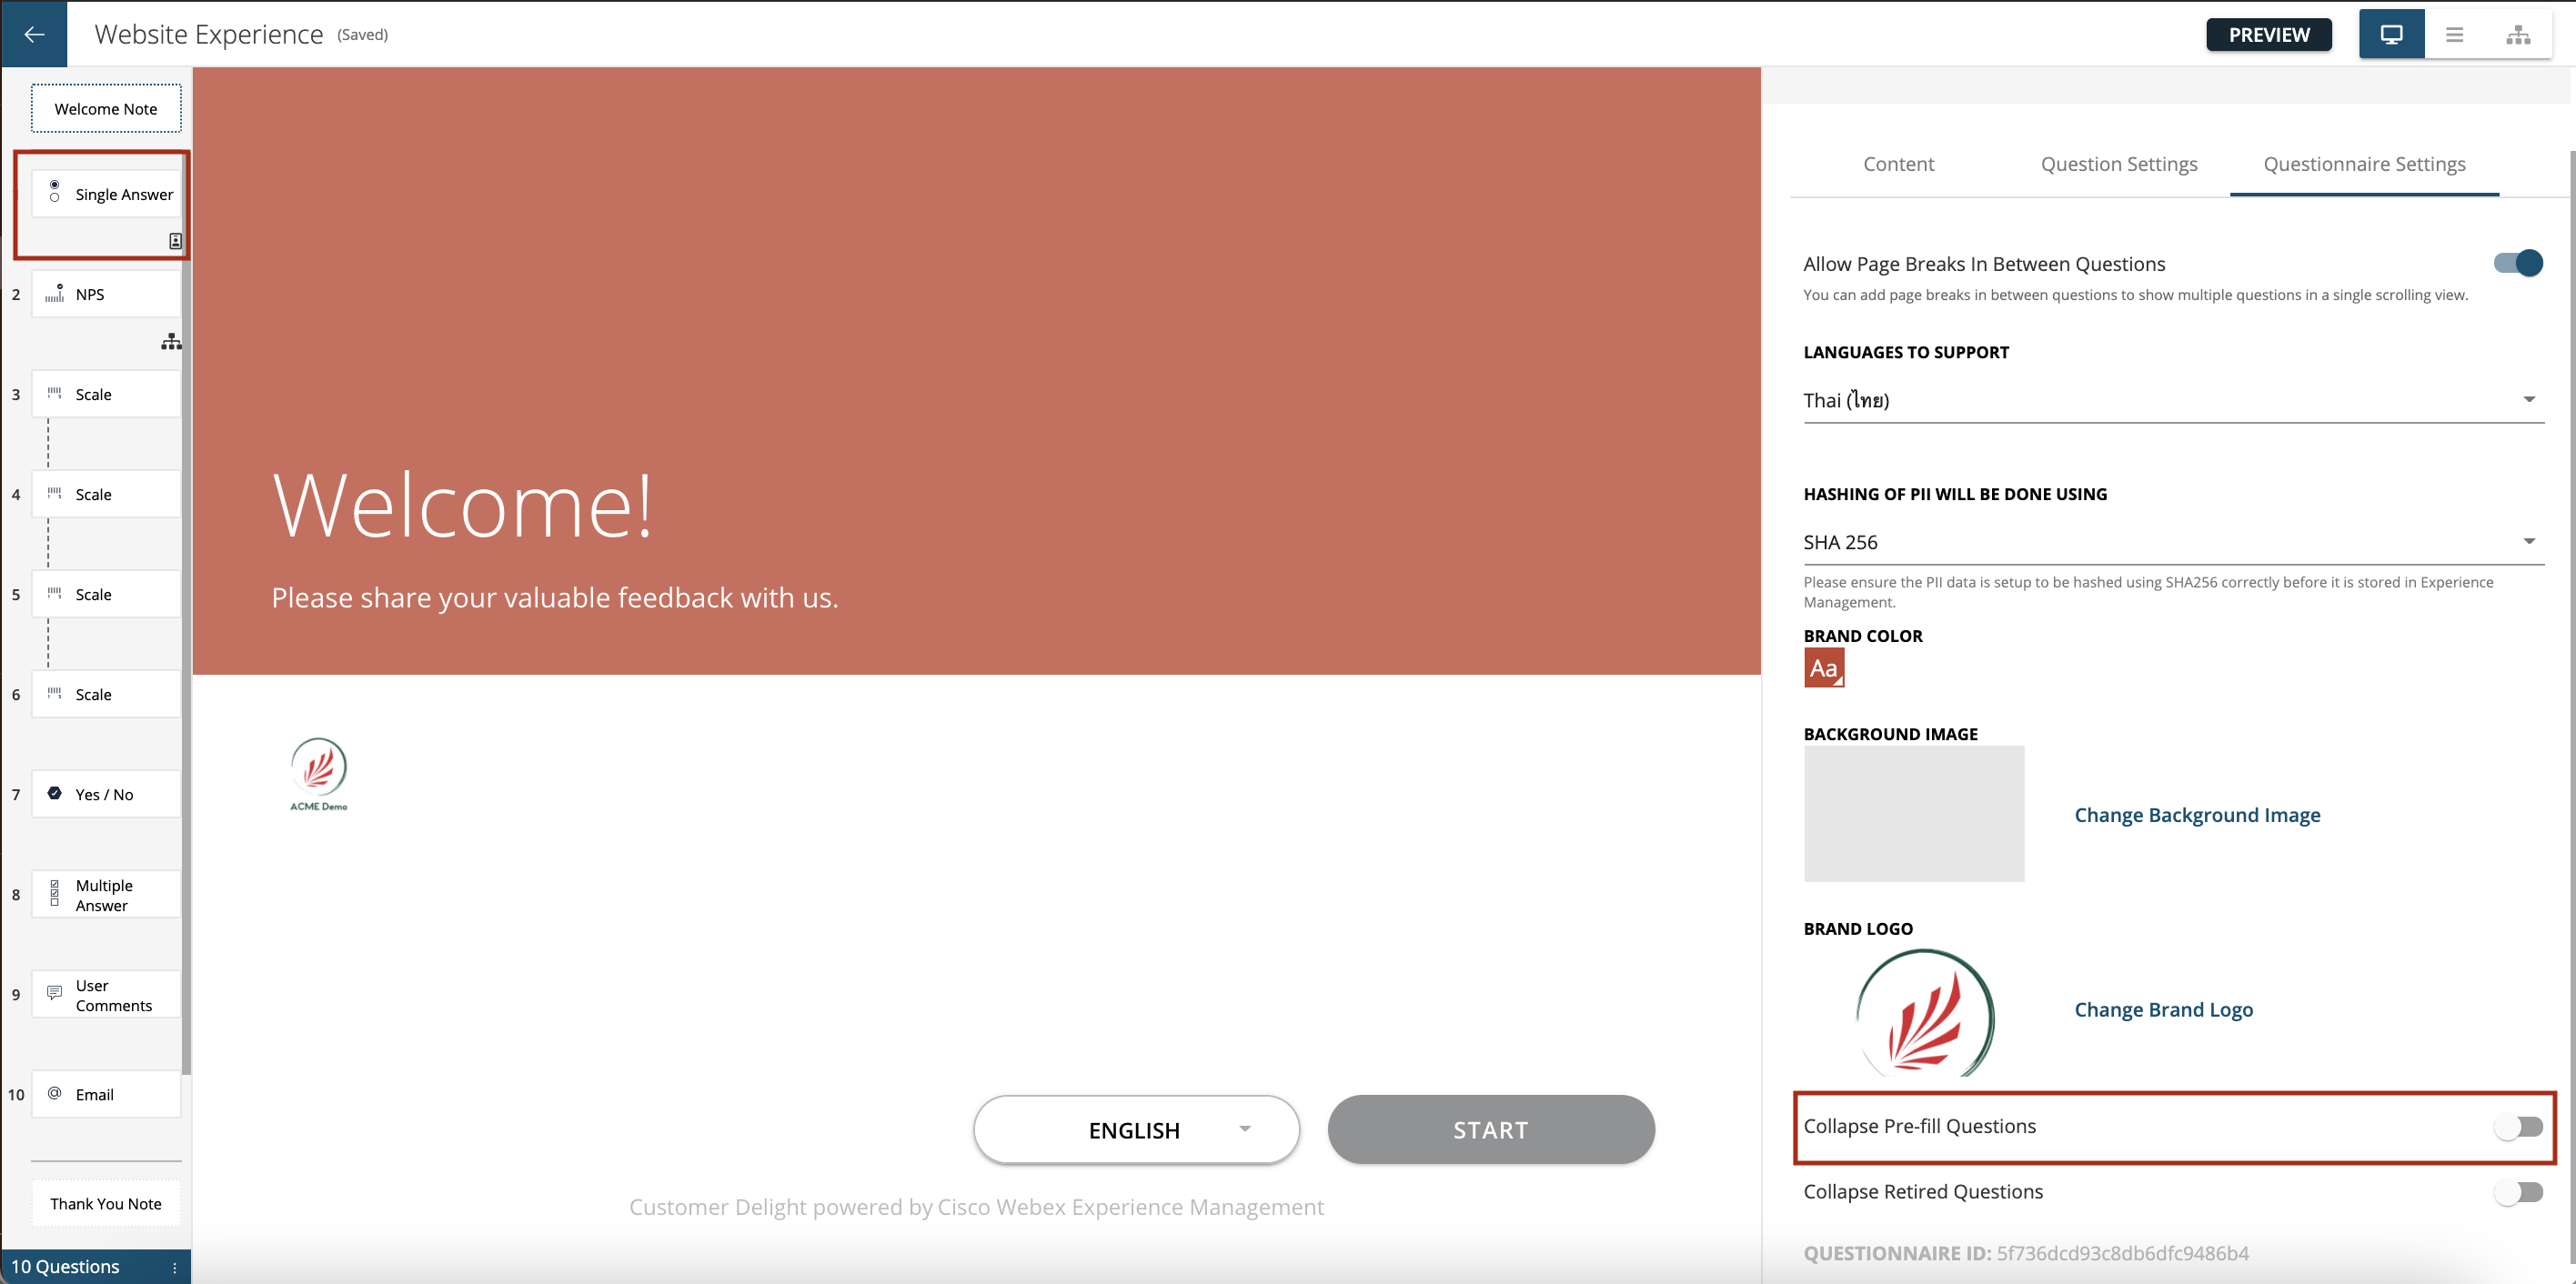Click the NPS chart icon

(x=54, y=292)
